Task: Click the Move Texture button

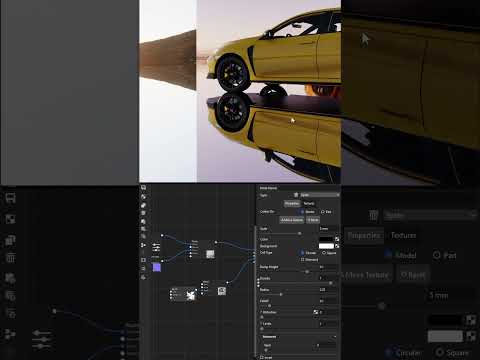Action: [292, 220]
